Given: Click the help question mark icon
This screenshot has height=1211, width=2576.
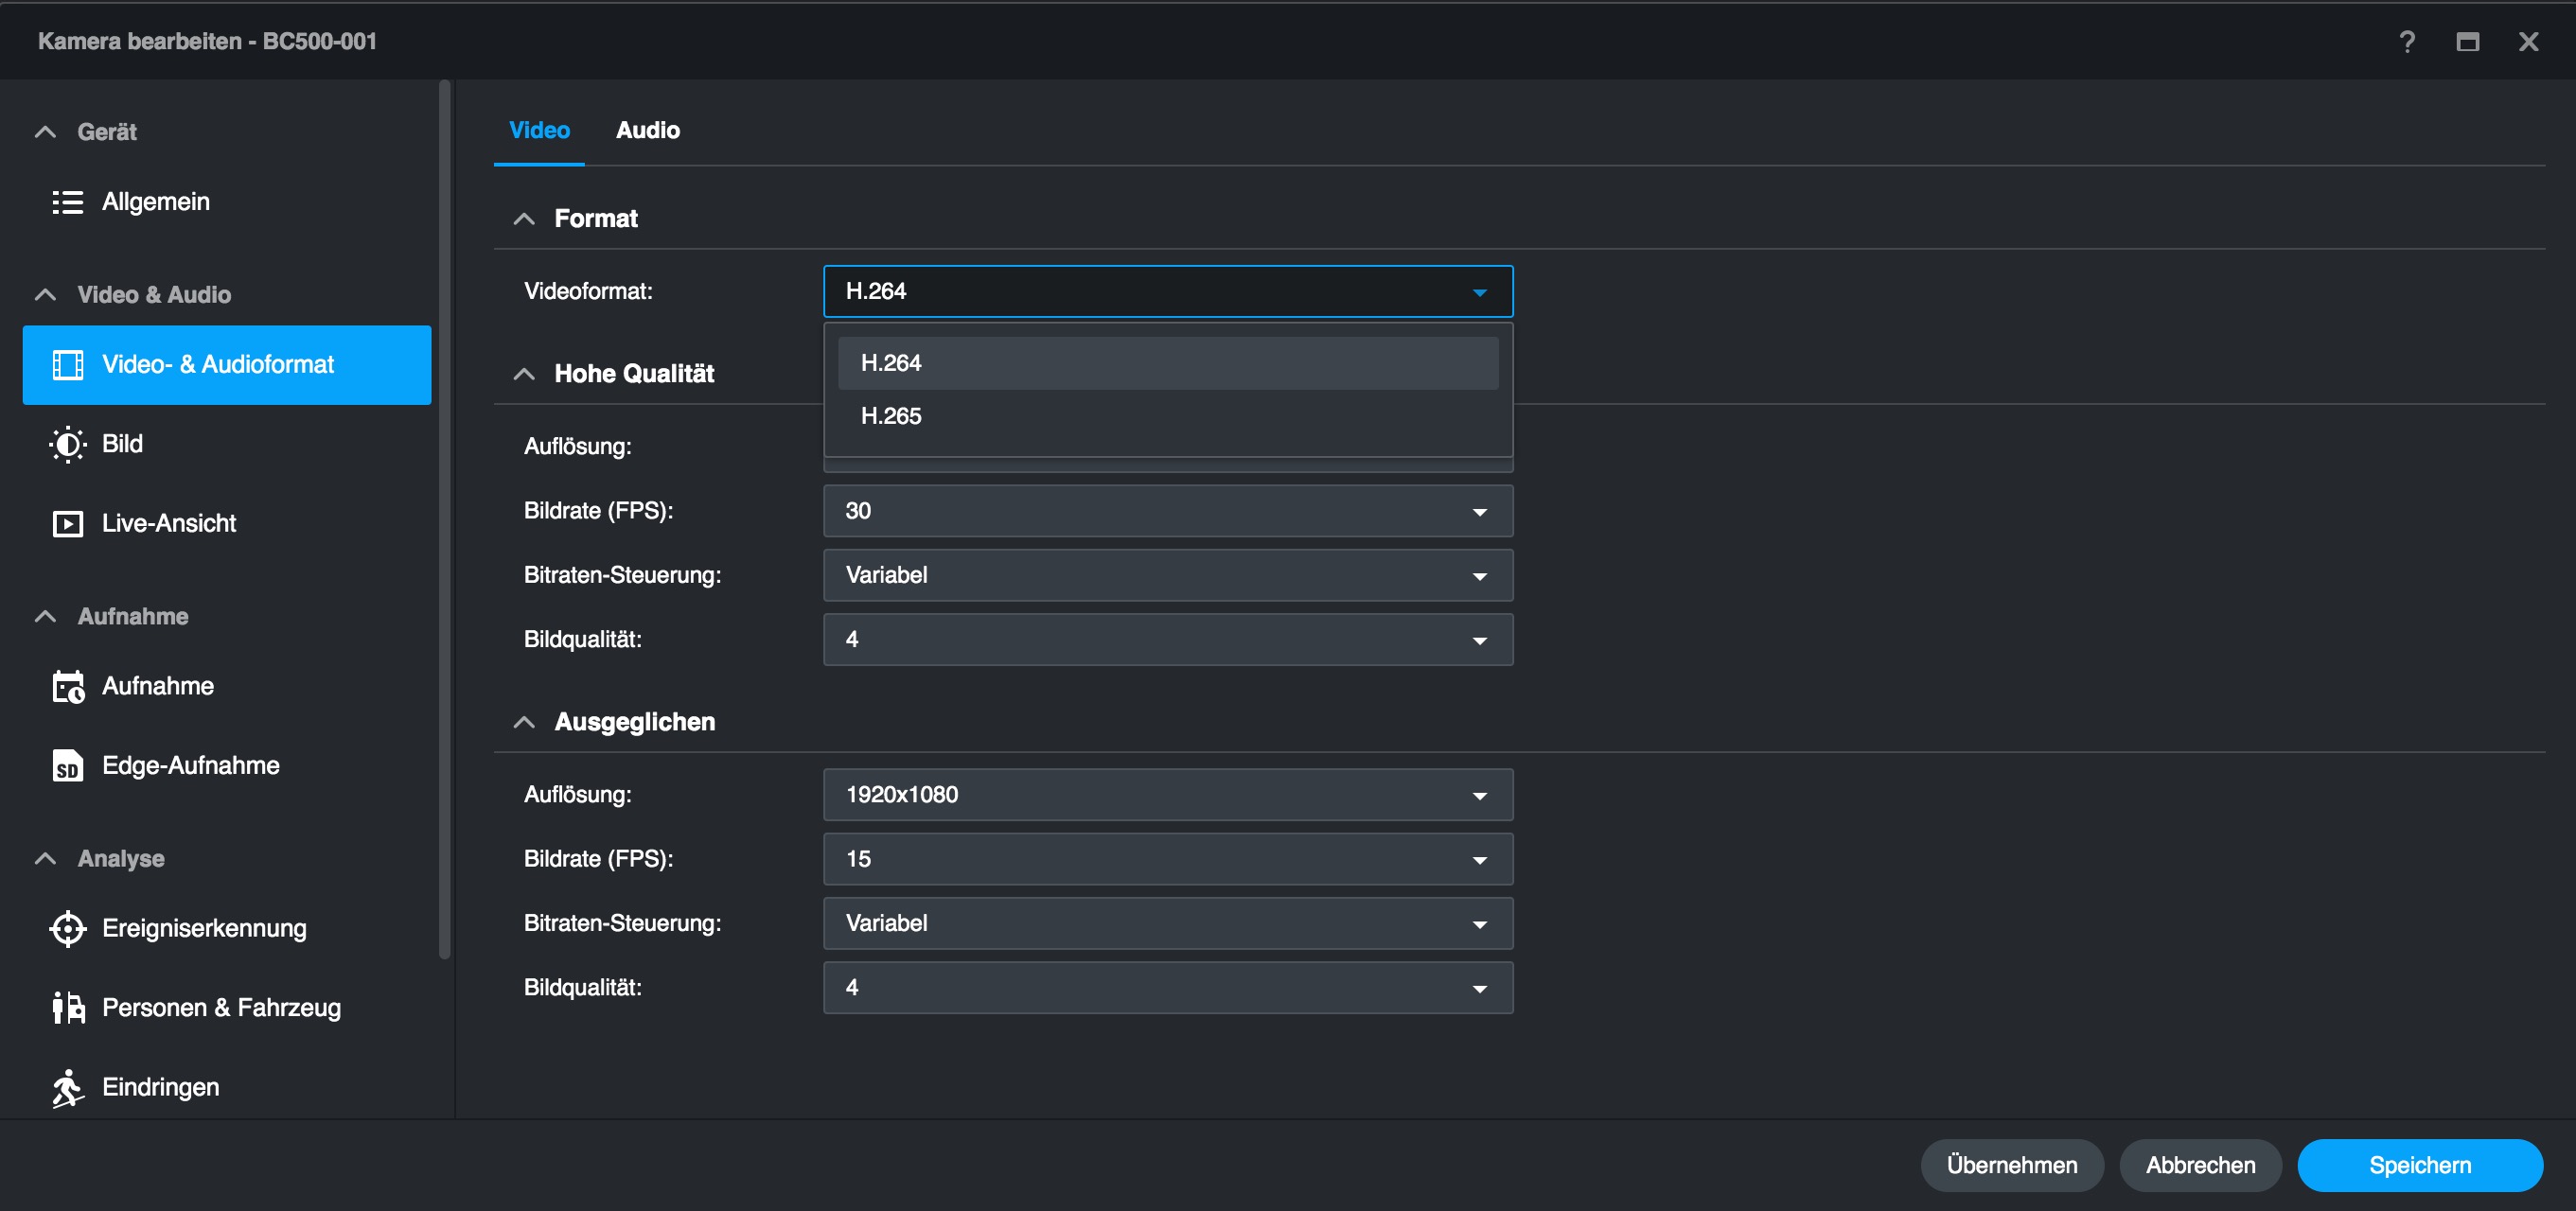Looking at the screenshot, I should click(2407, 41).
